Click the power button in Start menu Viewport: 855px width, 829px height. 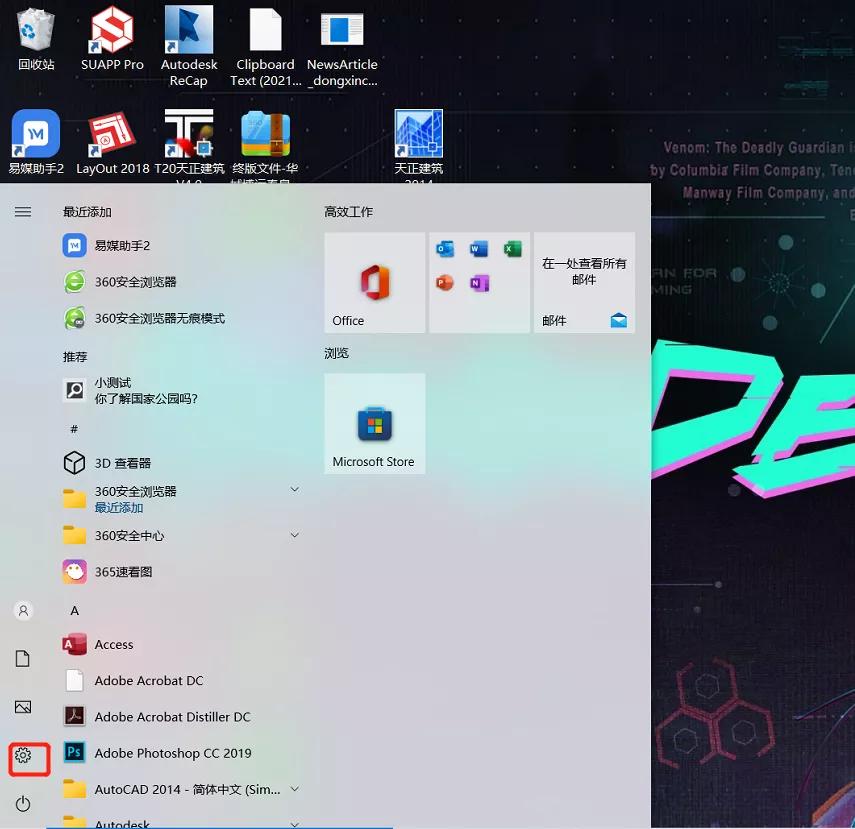pyautogui.click(x=22, y=803)
